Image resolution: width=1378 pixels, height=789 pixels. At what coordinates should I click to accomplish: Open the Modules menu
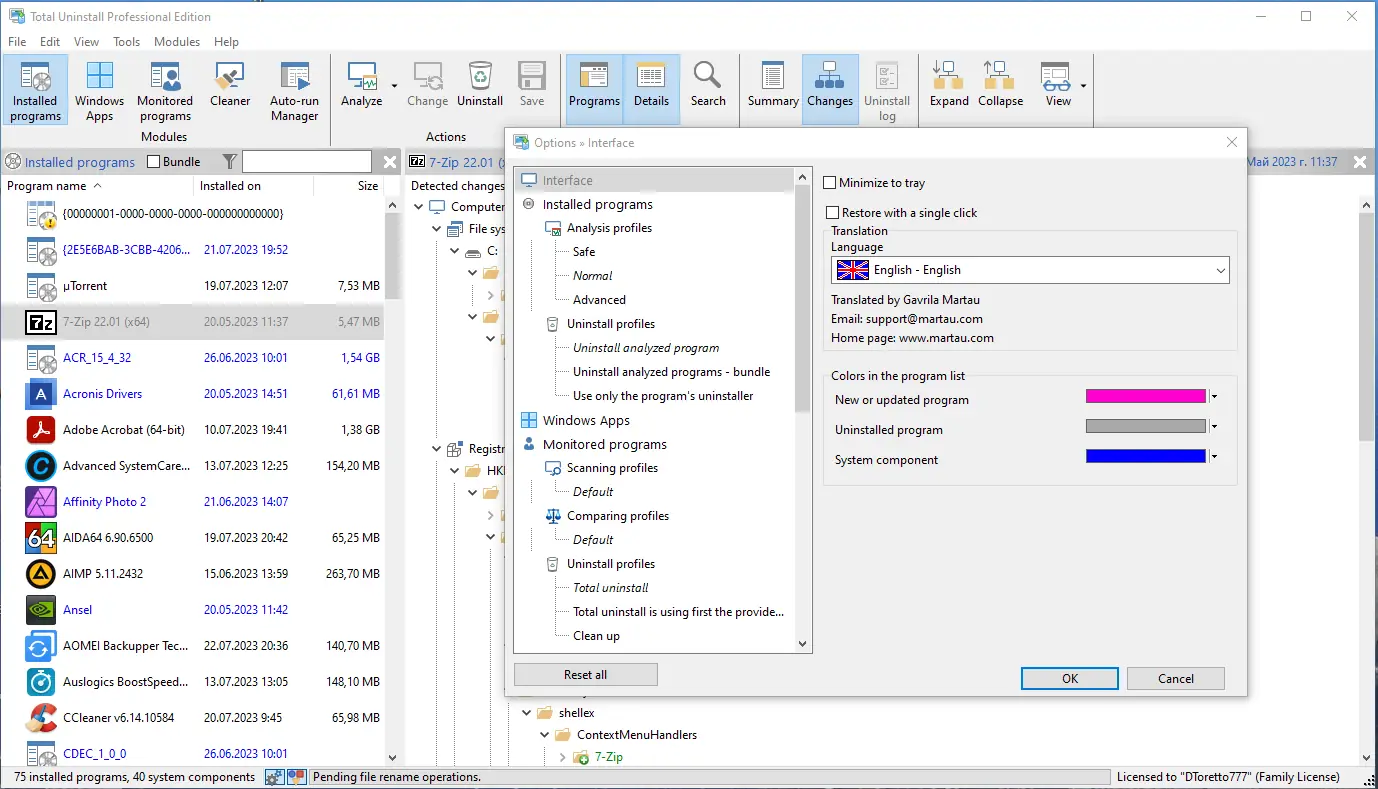click(x=177, y=42)
